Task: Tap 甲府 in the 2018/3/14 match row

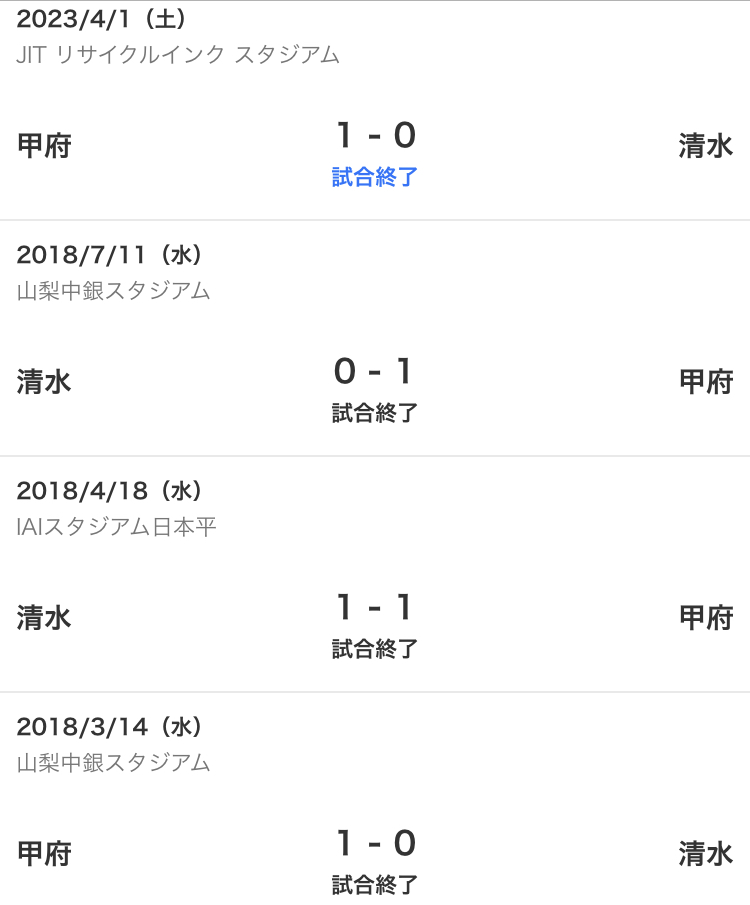Action: pos(44,854)
